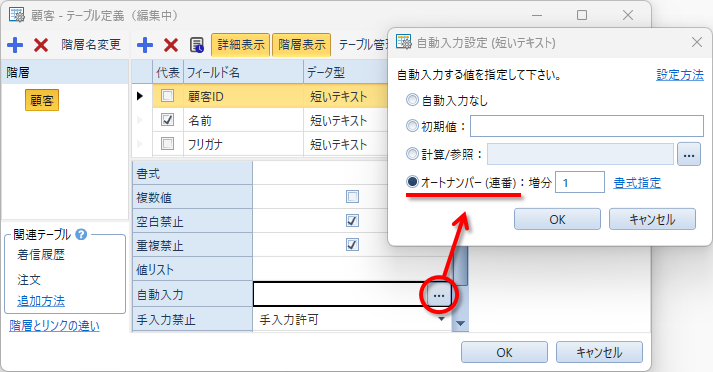
Task: Click the 自動入力 value field
Action: 340,294
